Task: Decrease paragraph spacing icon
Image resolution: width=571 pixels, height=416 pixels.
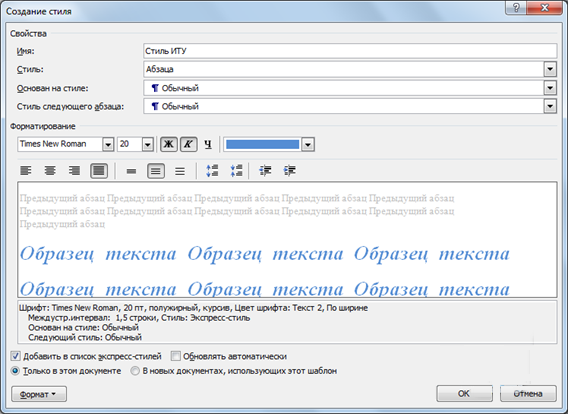Action: (237, 171)
